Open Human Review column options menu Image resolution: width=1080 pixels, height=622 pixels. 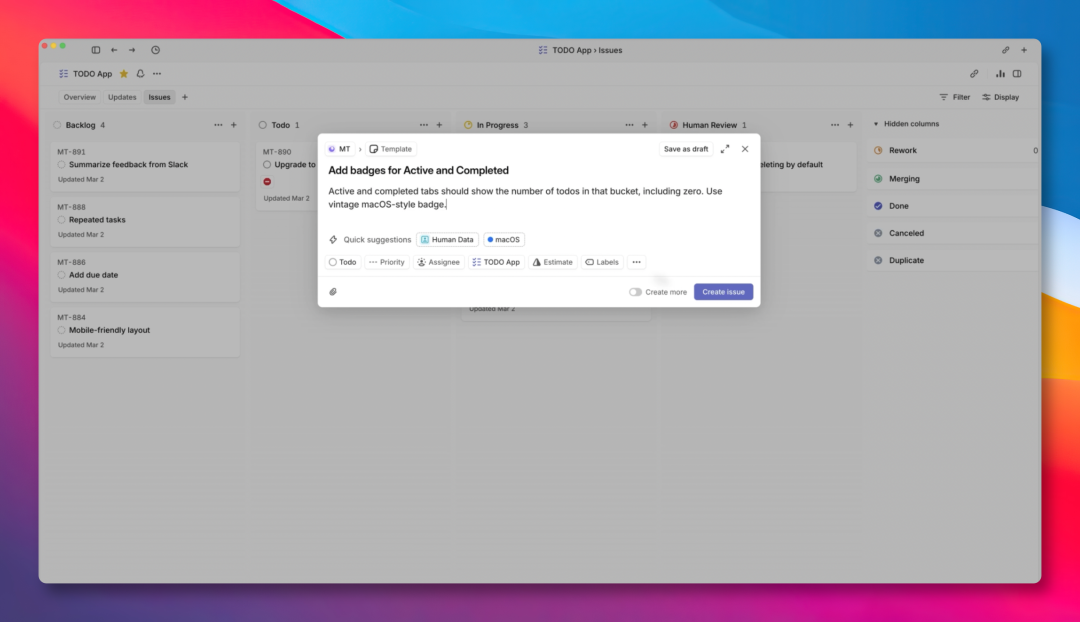[x=835, y=125]
